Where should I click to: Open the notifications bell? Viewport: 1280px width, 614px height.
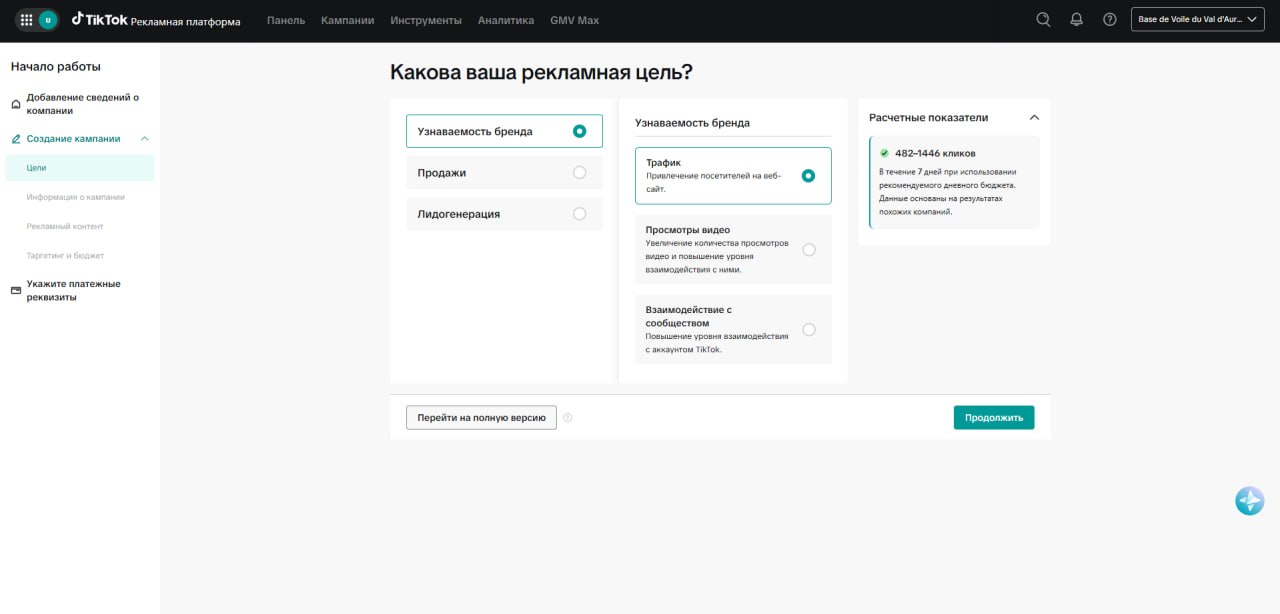1076,19
